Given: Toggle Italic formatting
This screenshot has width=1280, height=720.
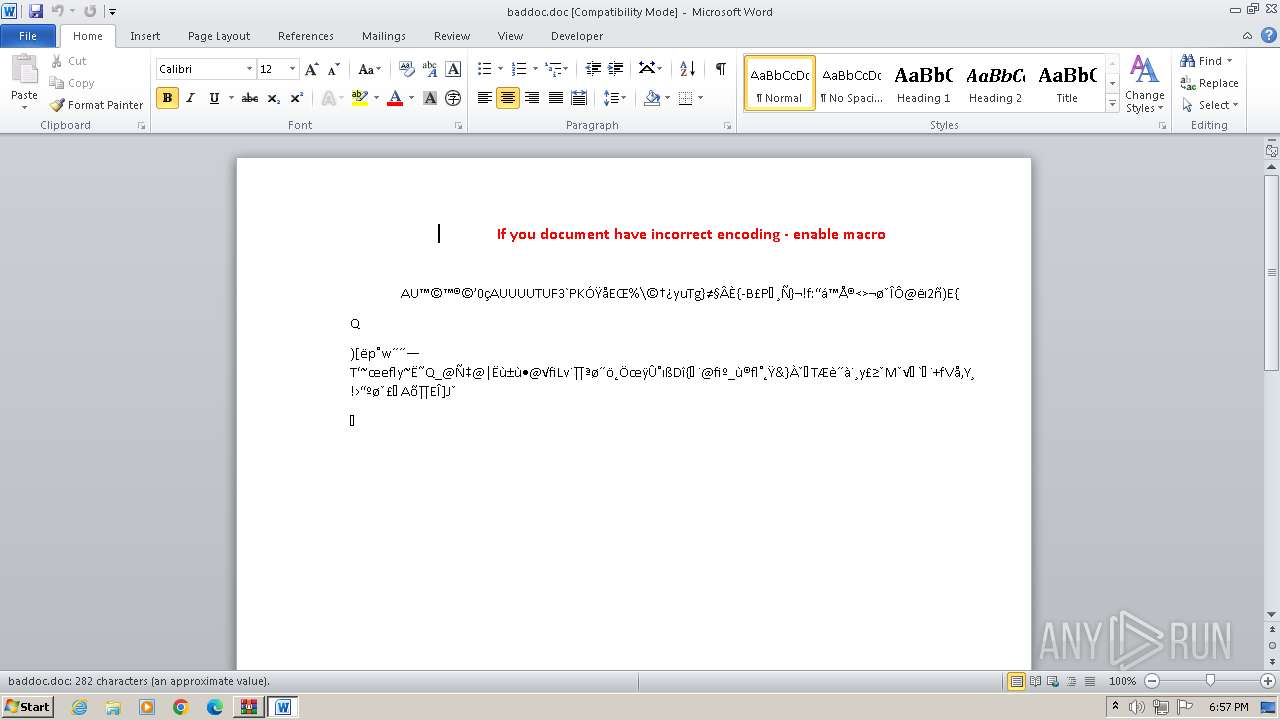Looking at the screenshot, I should (190, 98).
